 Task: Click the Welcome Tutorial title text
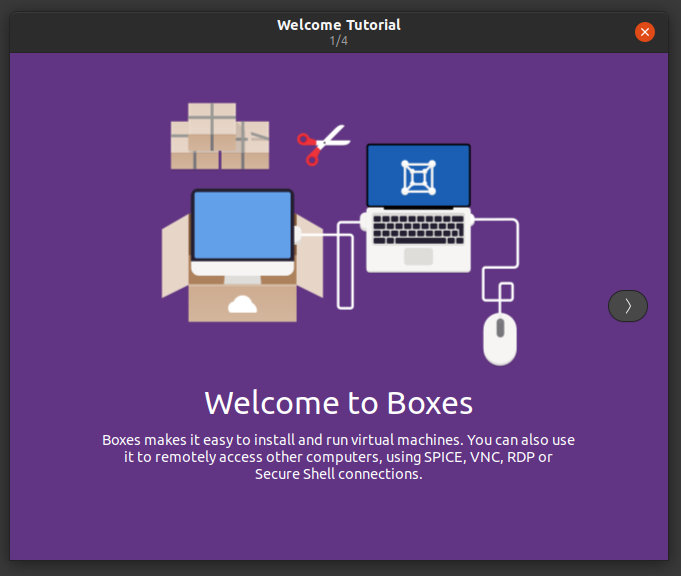(x=339, y=25)
